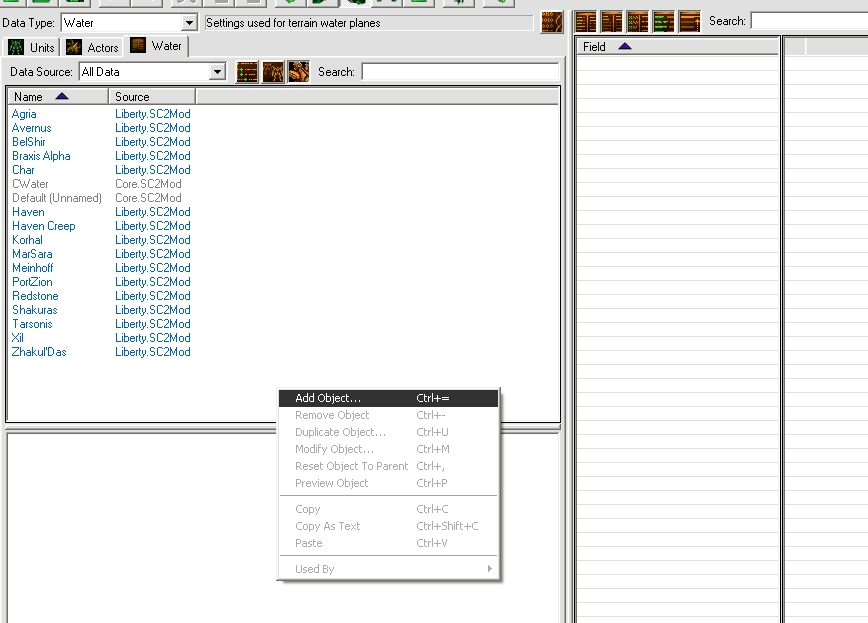Screen dimensions: 868x623
Task: Select the MarSara water entry
Action: 32,254
